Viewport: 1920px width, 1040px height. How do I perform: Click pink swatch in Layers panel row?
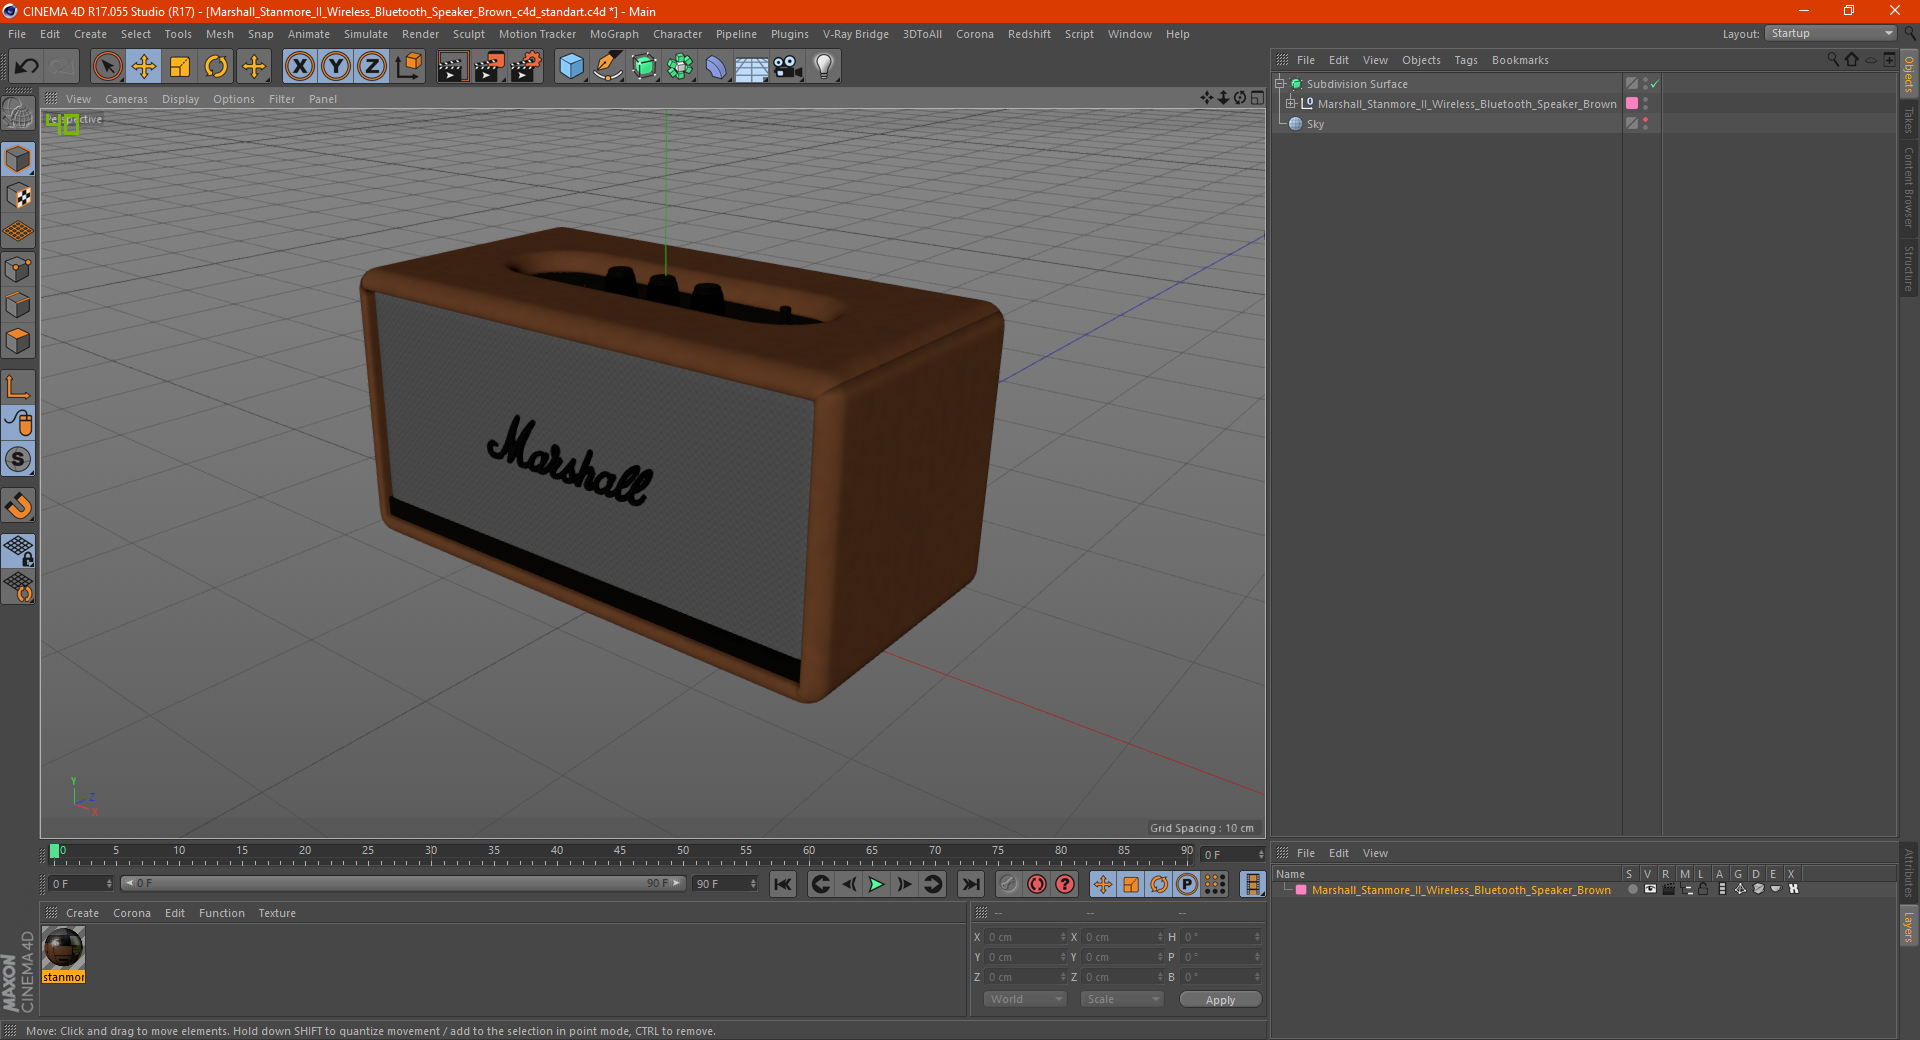[x=1301, y=889]
